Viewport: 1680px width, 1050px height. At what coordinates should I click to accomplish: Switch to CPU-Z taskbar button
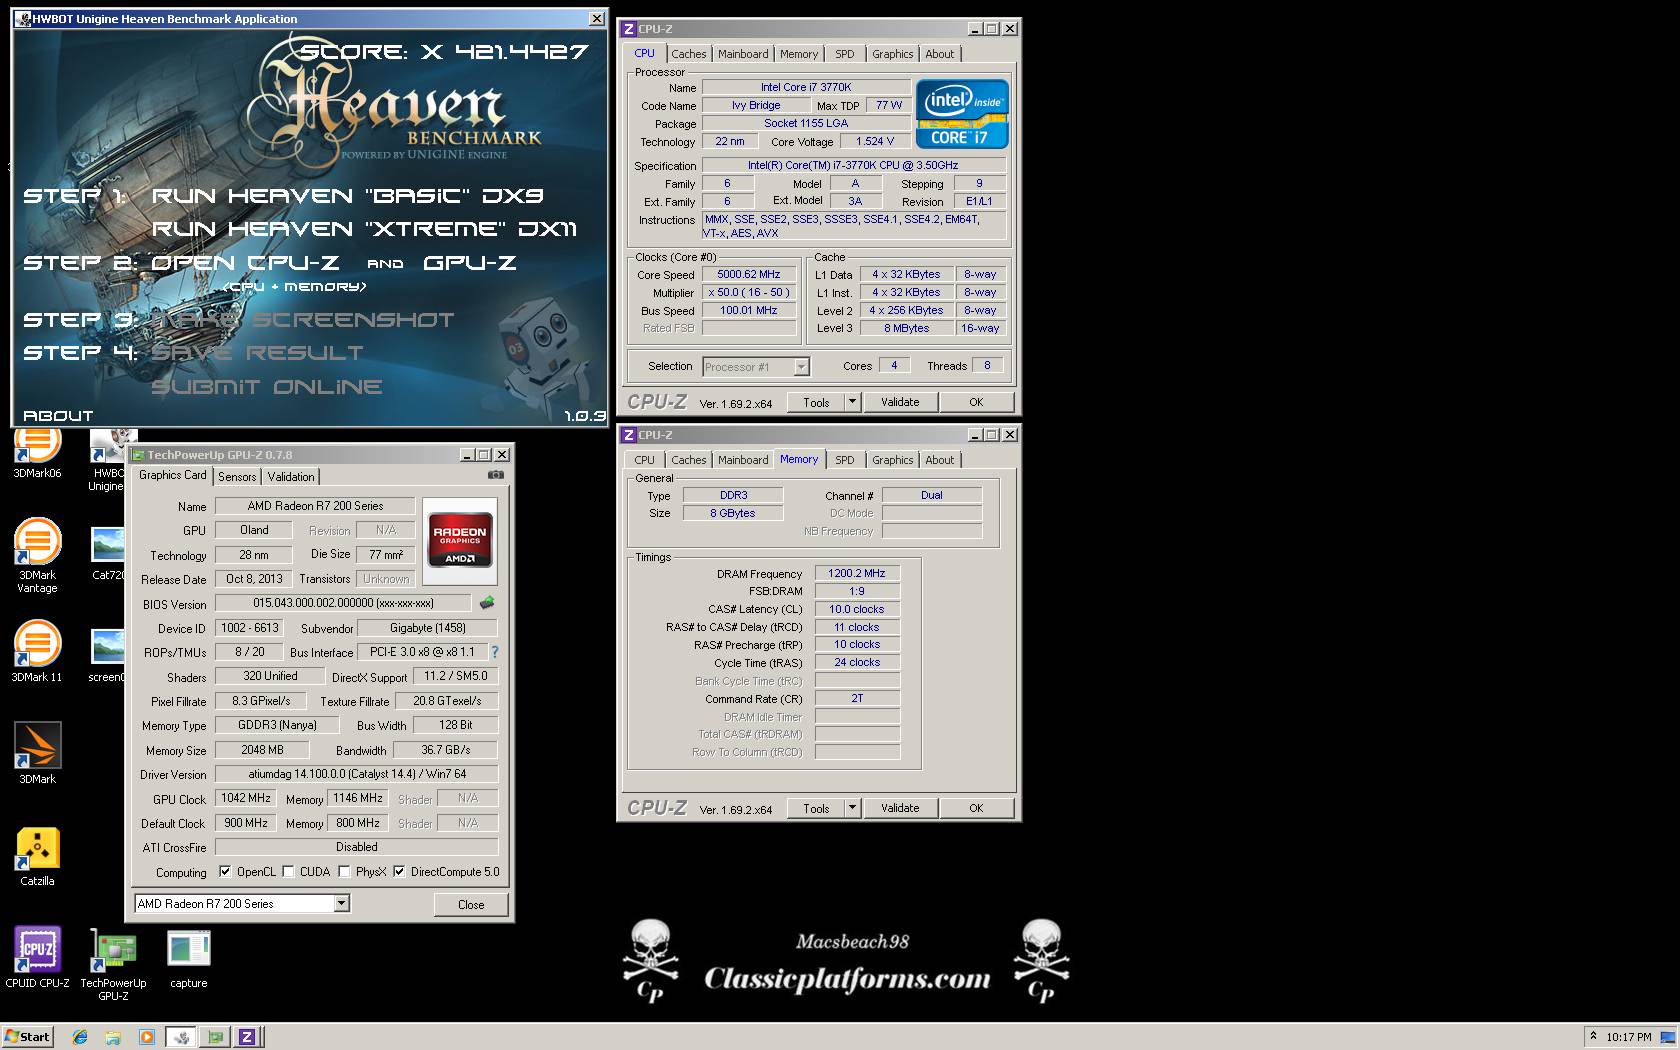point(247,1037)
